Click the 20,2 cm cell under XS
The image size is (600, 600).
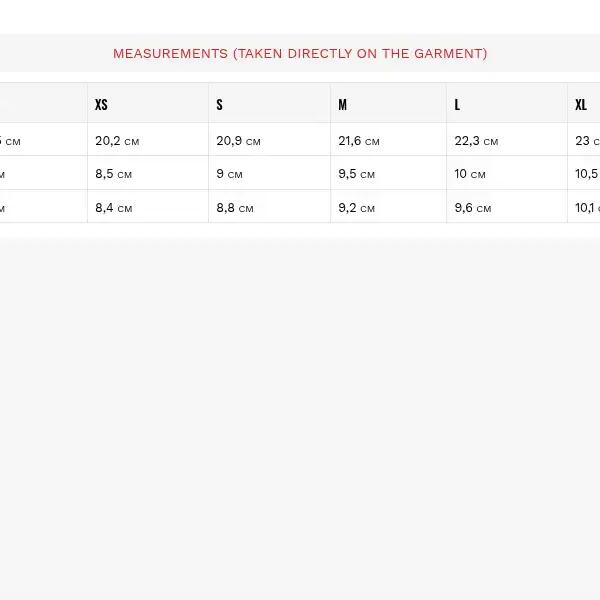117,141
